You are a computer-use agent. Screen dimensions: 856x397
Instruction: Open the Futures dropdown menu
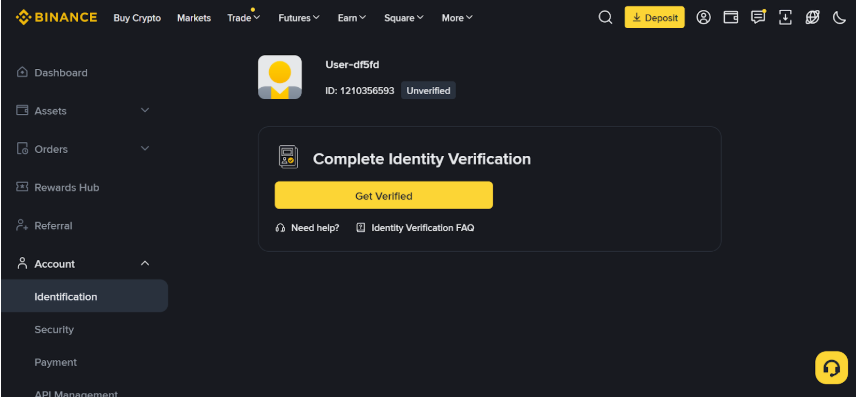pyautogui.click(x=299, y=18)
